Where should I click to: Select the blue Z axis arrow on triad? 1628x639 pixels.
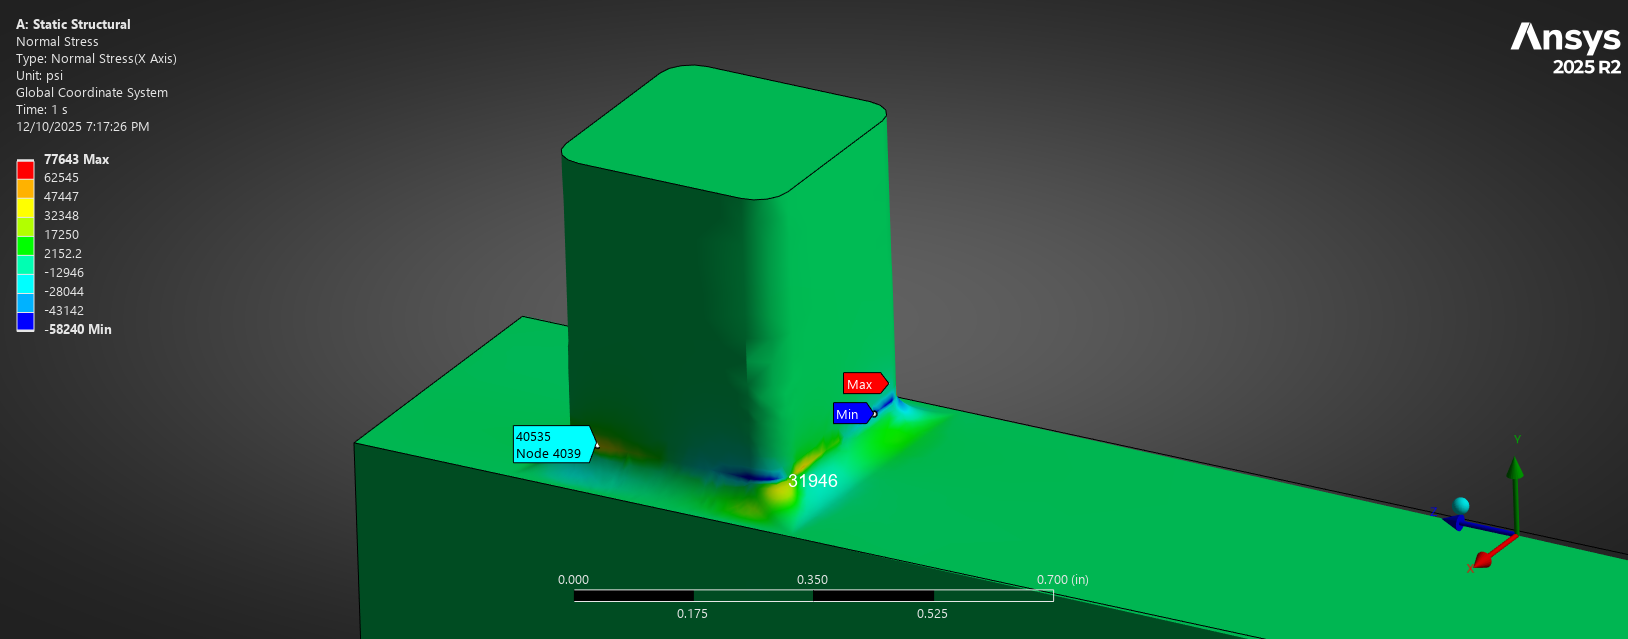click(x=1478, y=526)
